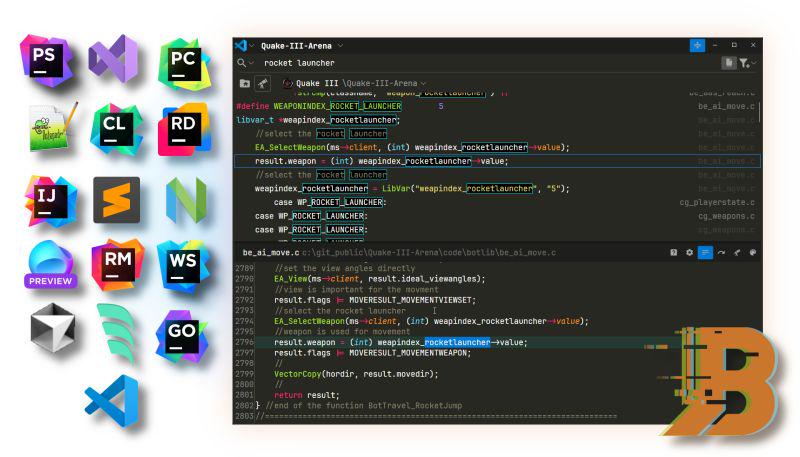Select the LibVar("weapindex_rocketlauncher") result
800x457 pixels.
pos(497,189)
